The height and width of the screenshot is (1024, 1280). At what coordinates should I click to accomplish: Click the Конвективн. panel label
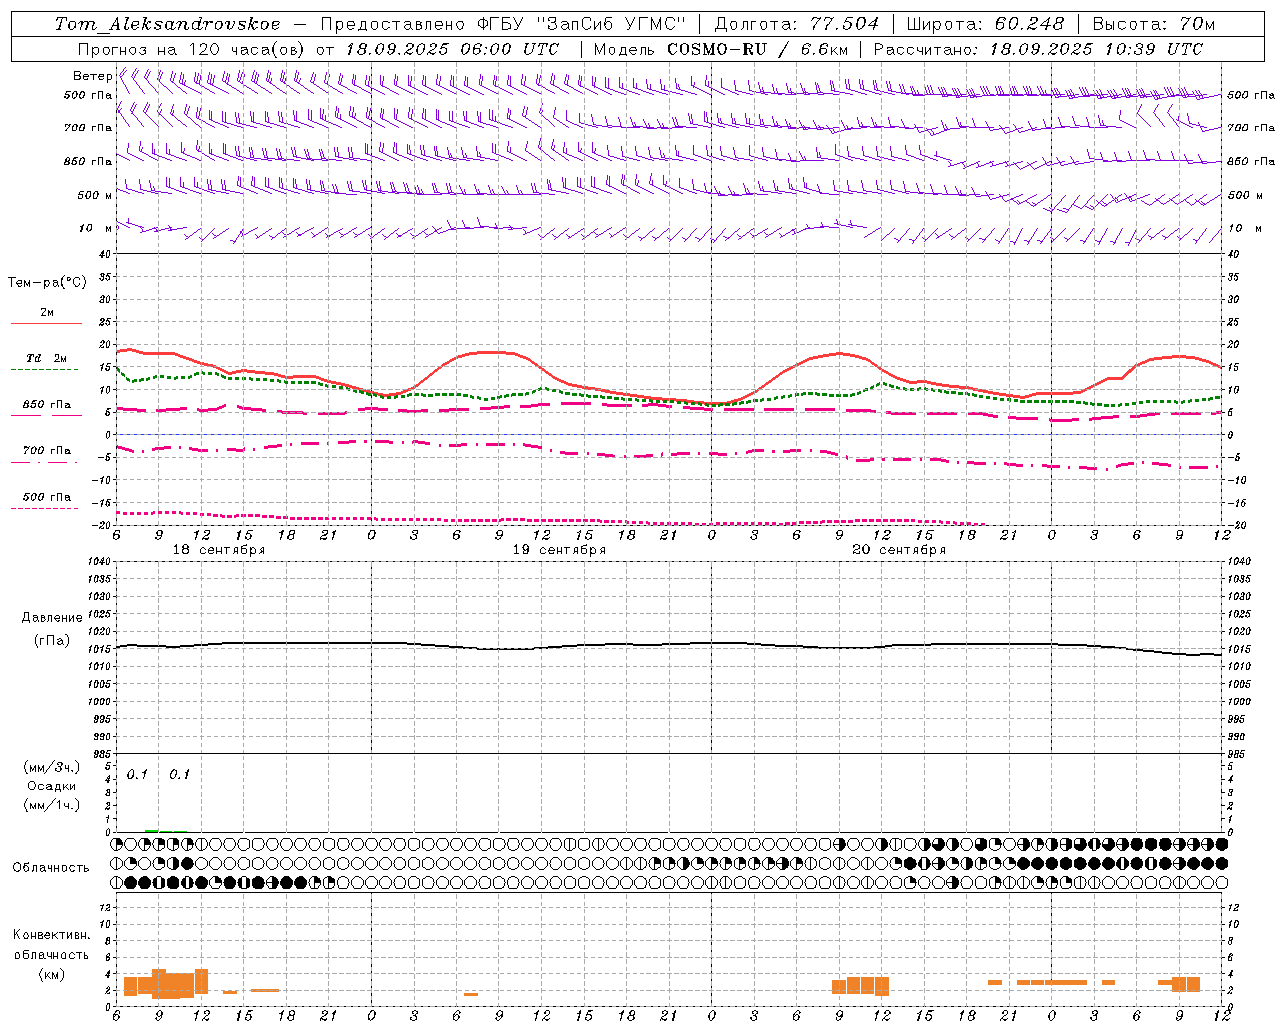(x=51, y=935)
